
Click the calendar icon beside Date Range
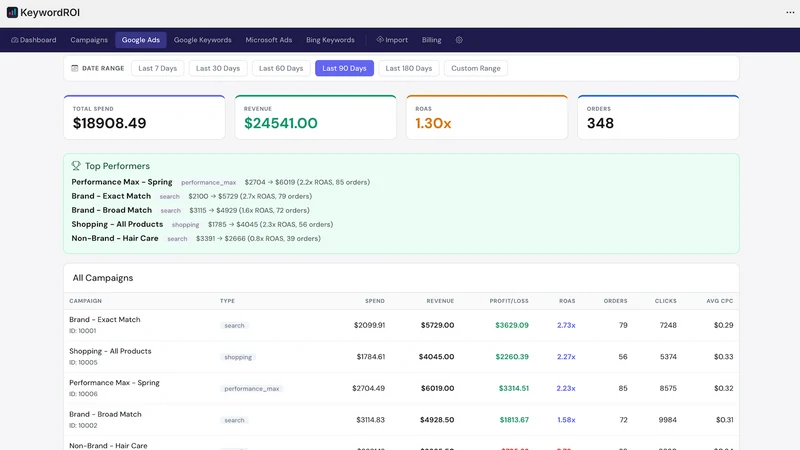[74, 68]
